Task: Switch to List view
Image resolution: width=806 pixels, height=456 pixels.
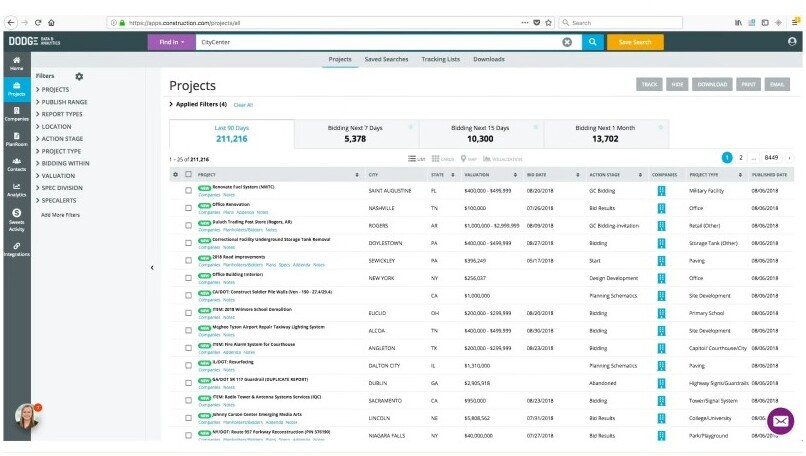Action: (416, 159)
